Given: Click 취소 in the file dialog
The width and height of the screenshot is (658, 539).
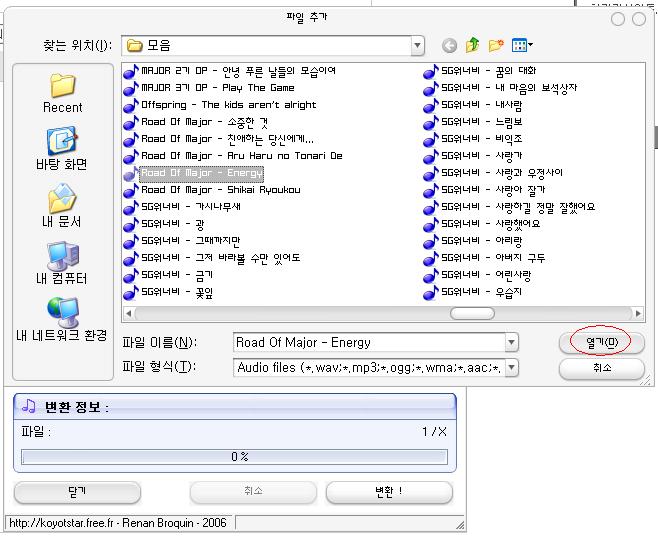Looking at the screenshot, I should (x=602, y=368).
